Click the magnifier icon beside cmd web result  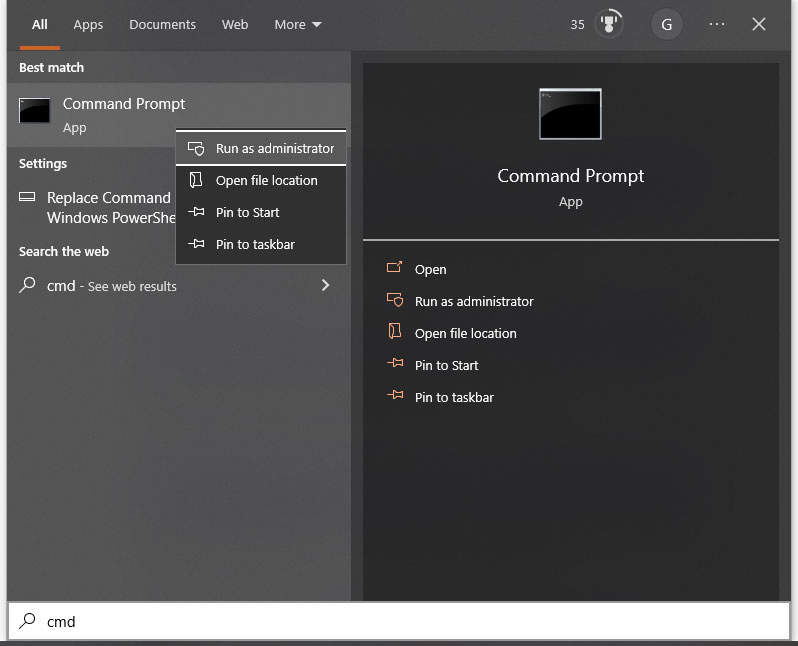(x=27, y=285)
